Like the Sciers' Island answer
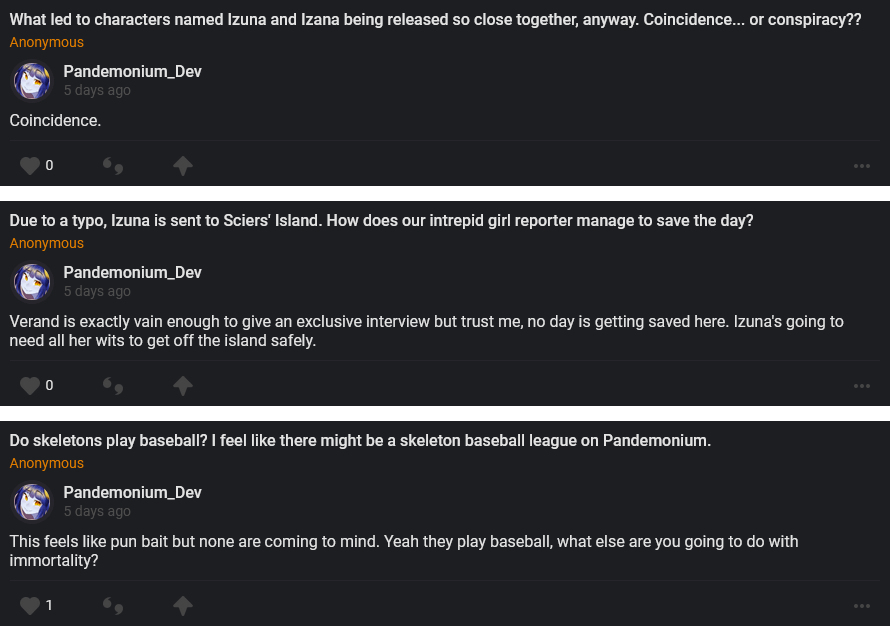The height and width of the screenshot is (626, 890). (x=30, y=386)
